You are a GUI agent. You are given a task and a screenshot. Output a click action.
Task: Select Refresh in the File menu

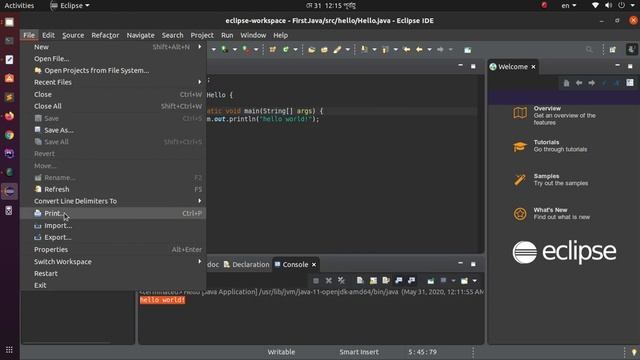pos(113,189)
